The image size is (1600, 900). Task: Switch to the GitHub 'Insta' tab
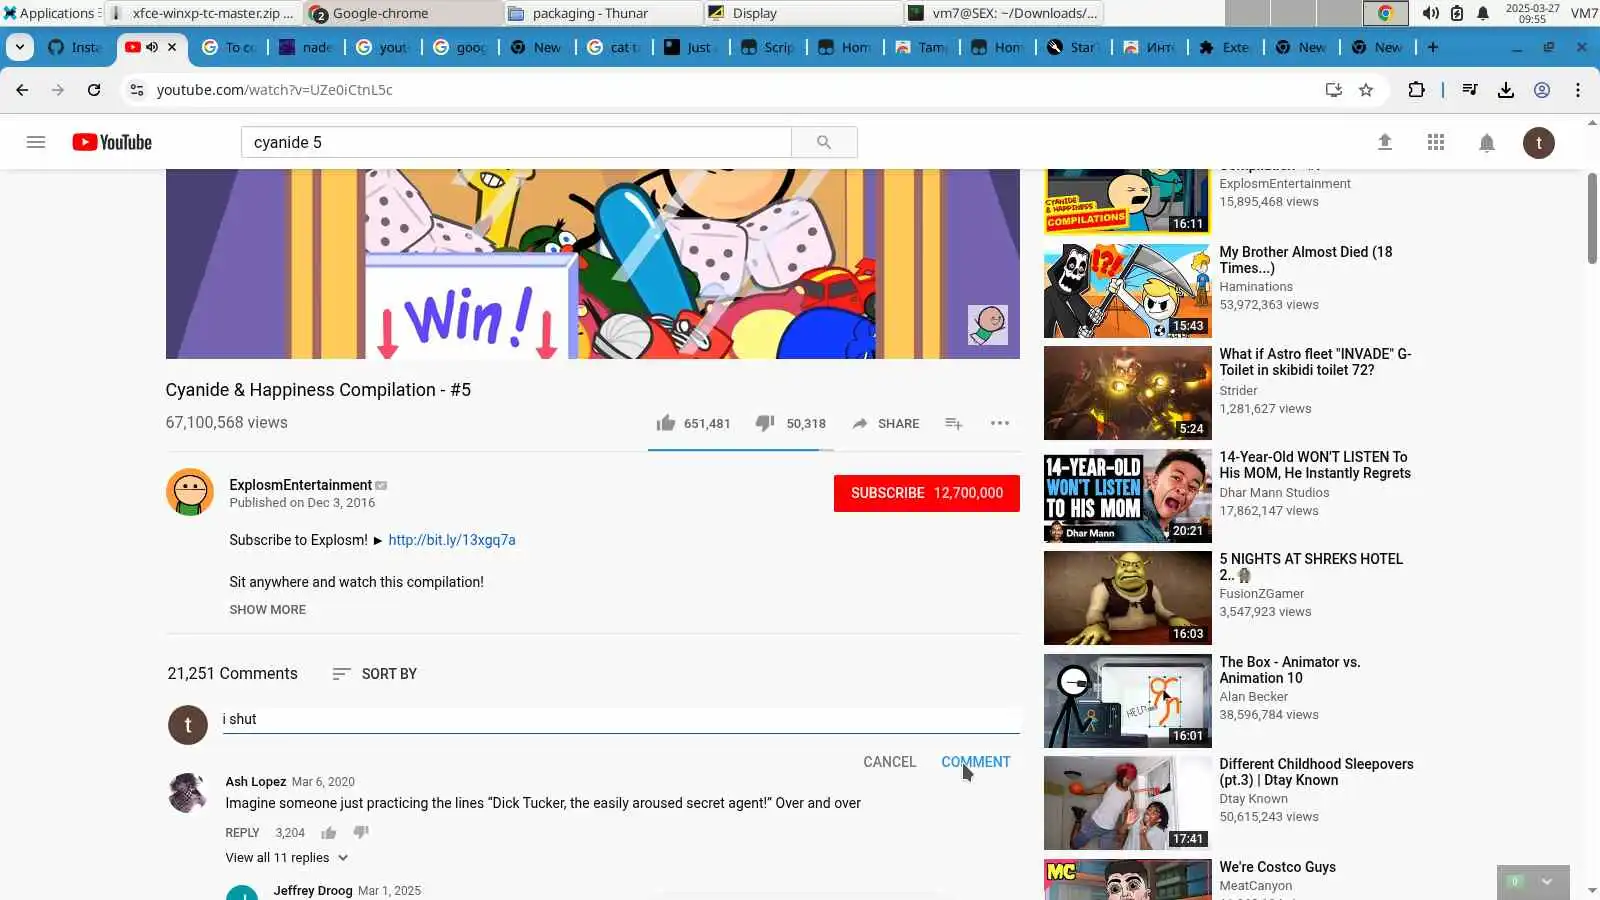click(x=75, y=47)
